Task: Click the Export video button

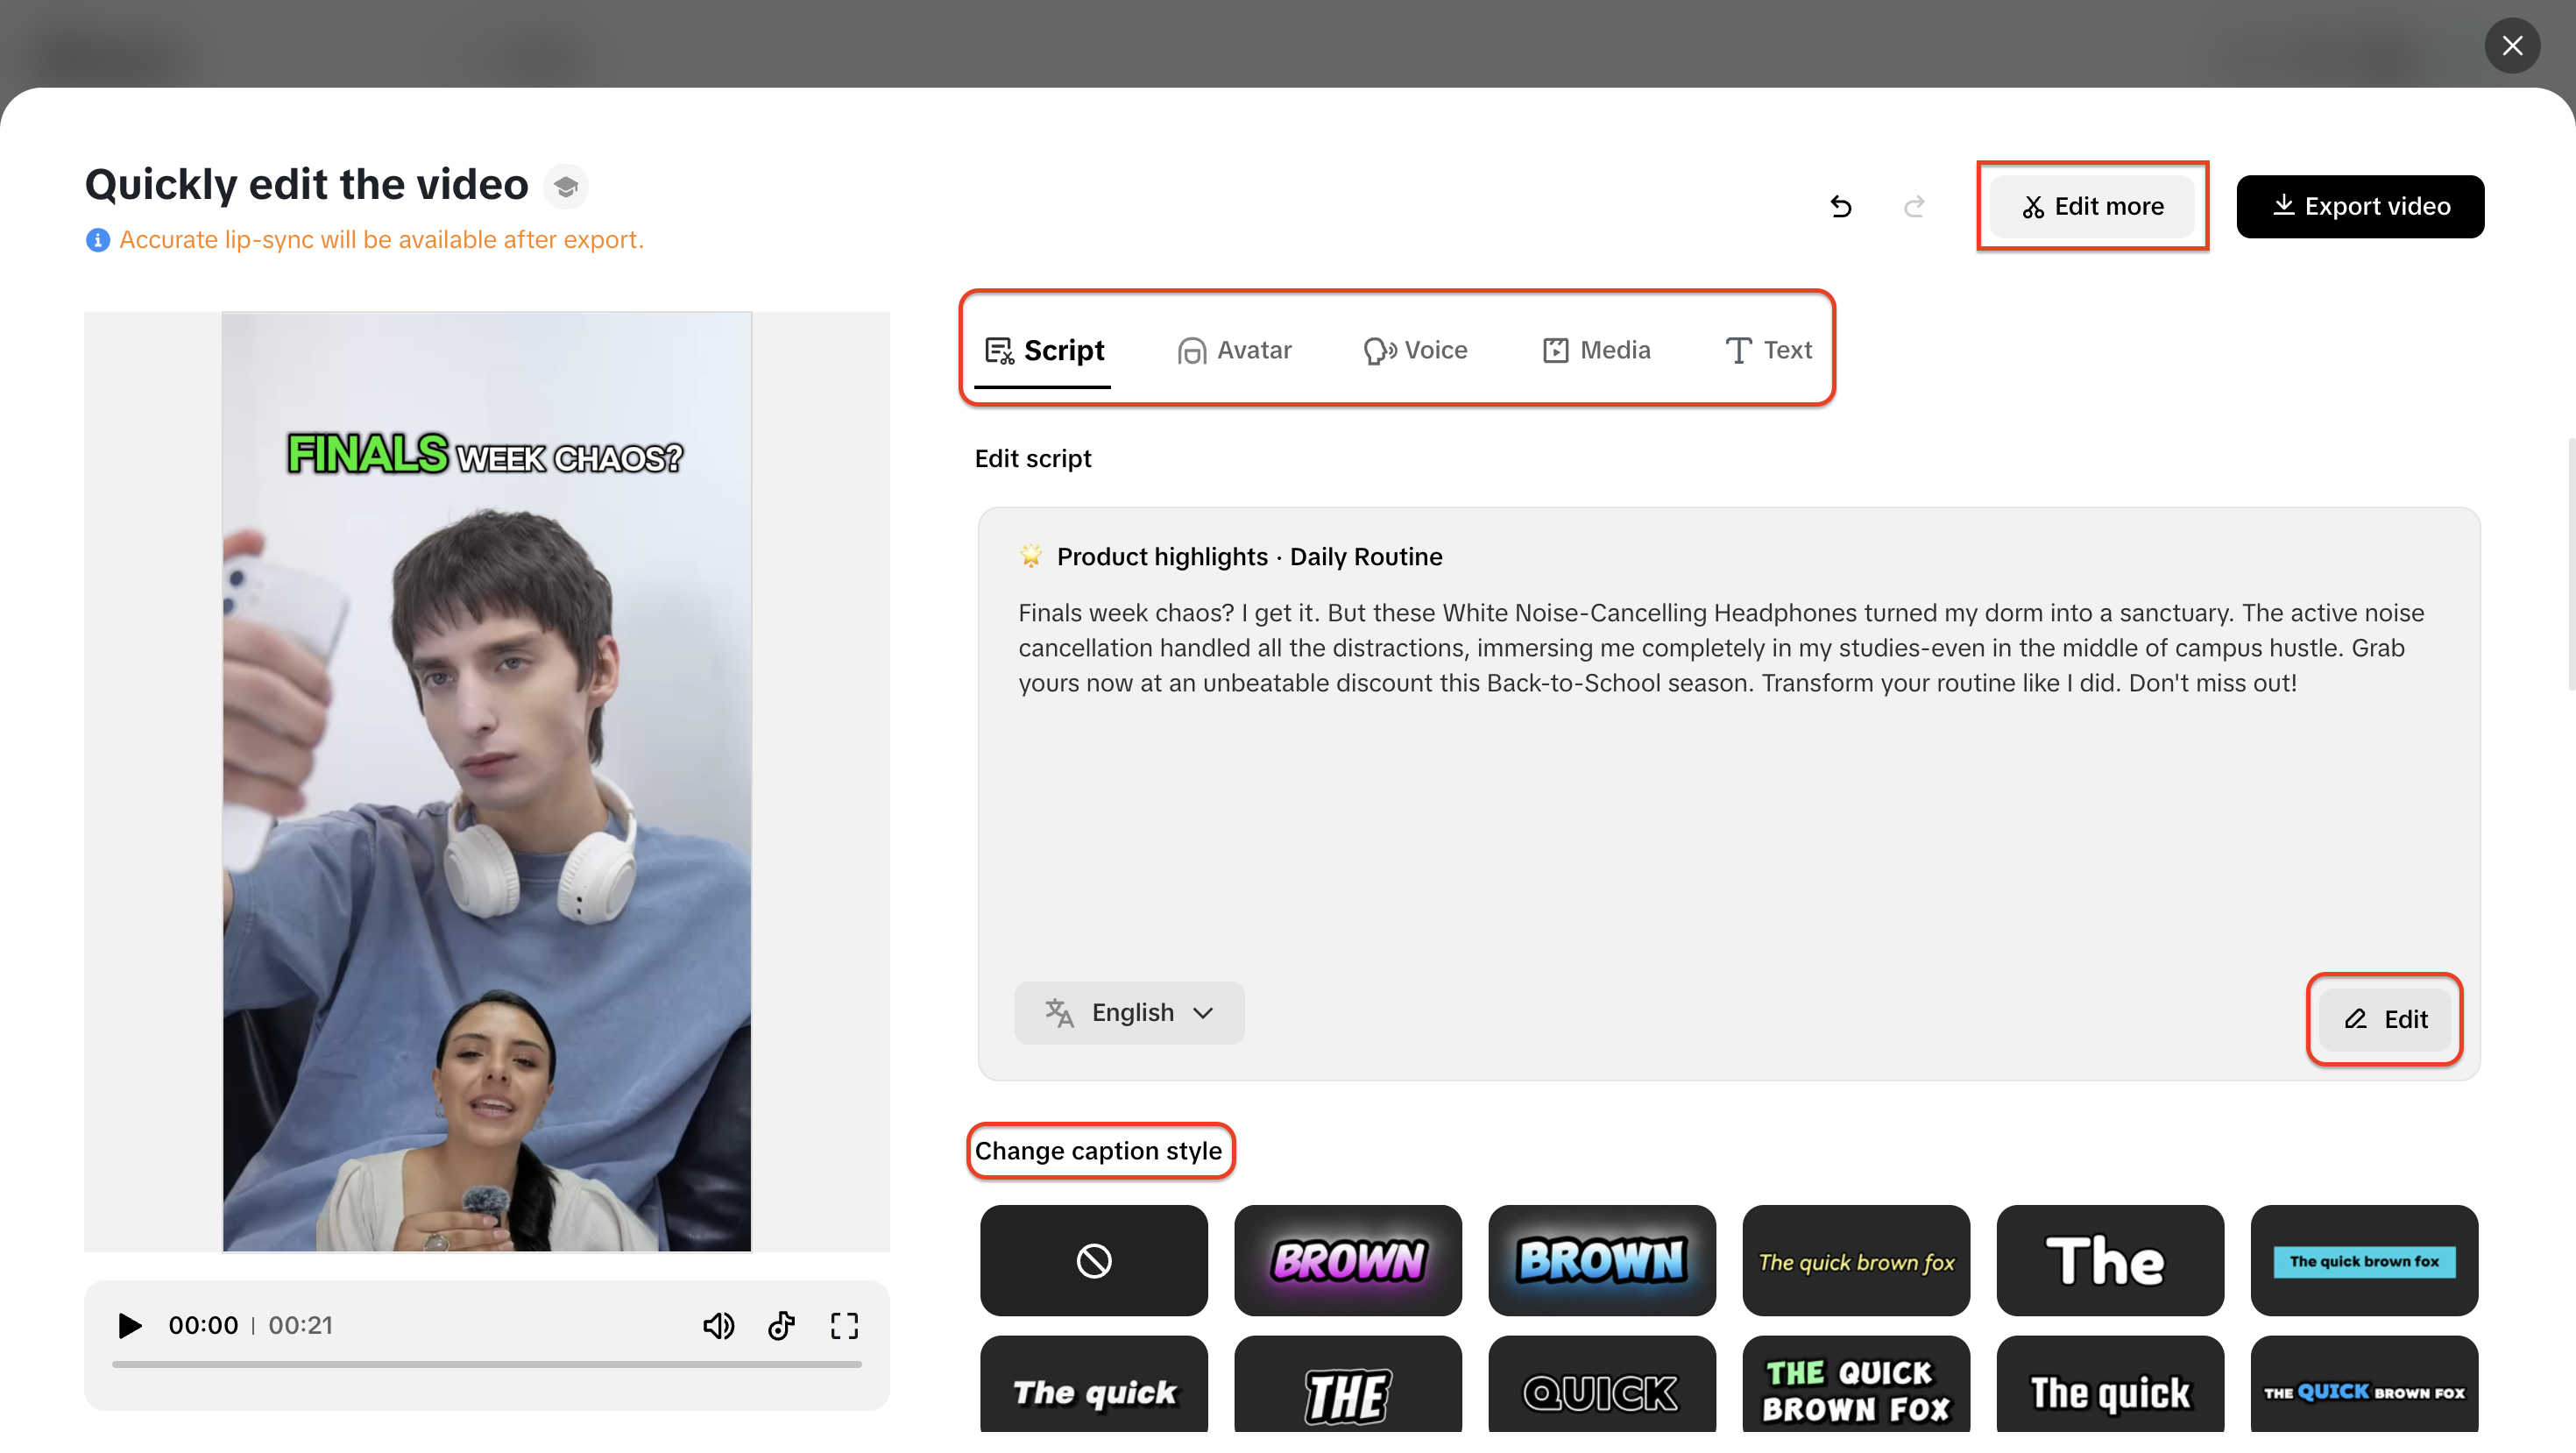Action: coord(2359,206)
